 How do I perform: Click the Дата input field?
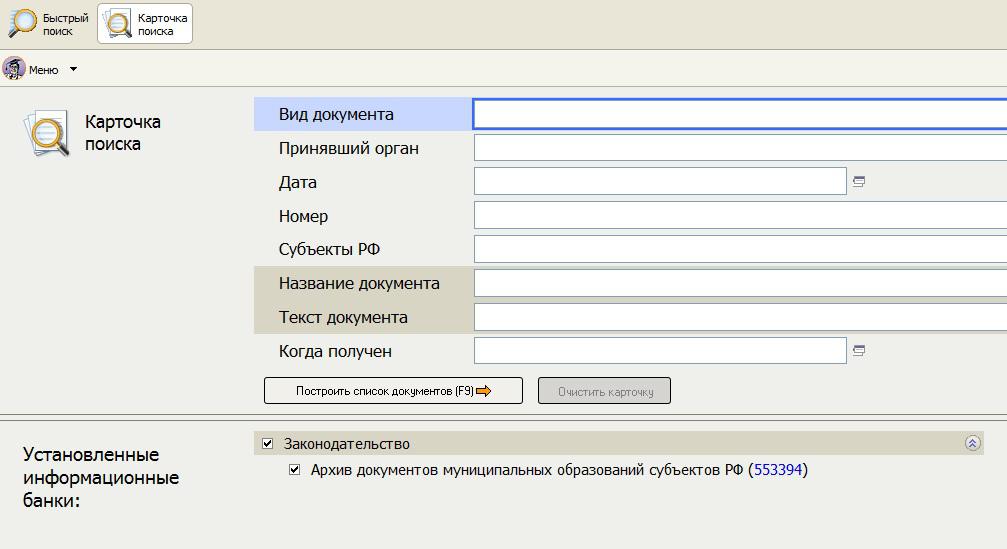[660, 182]
